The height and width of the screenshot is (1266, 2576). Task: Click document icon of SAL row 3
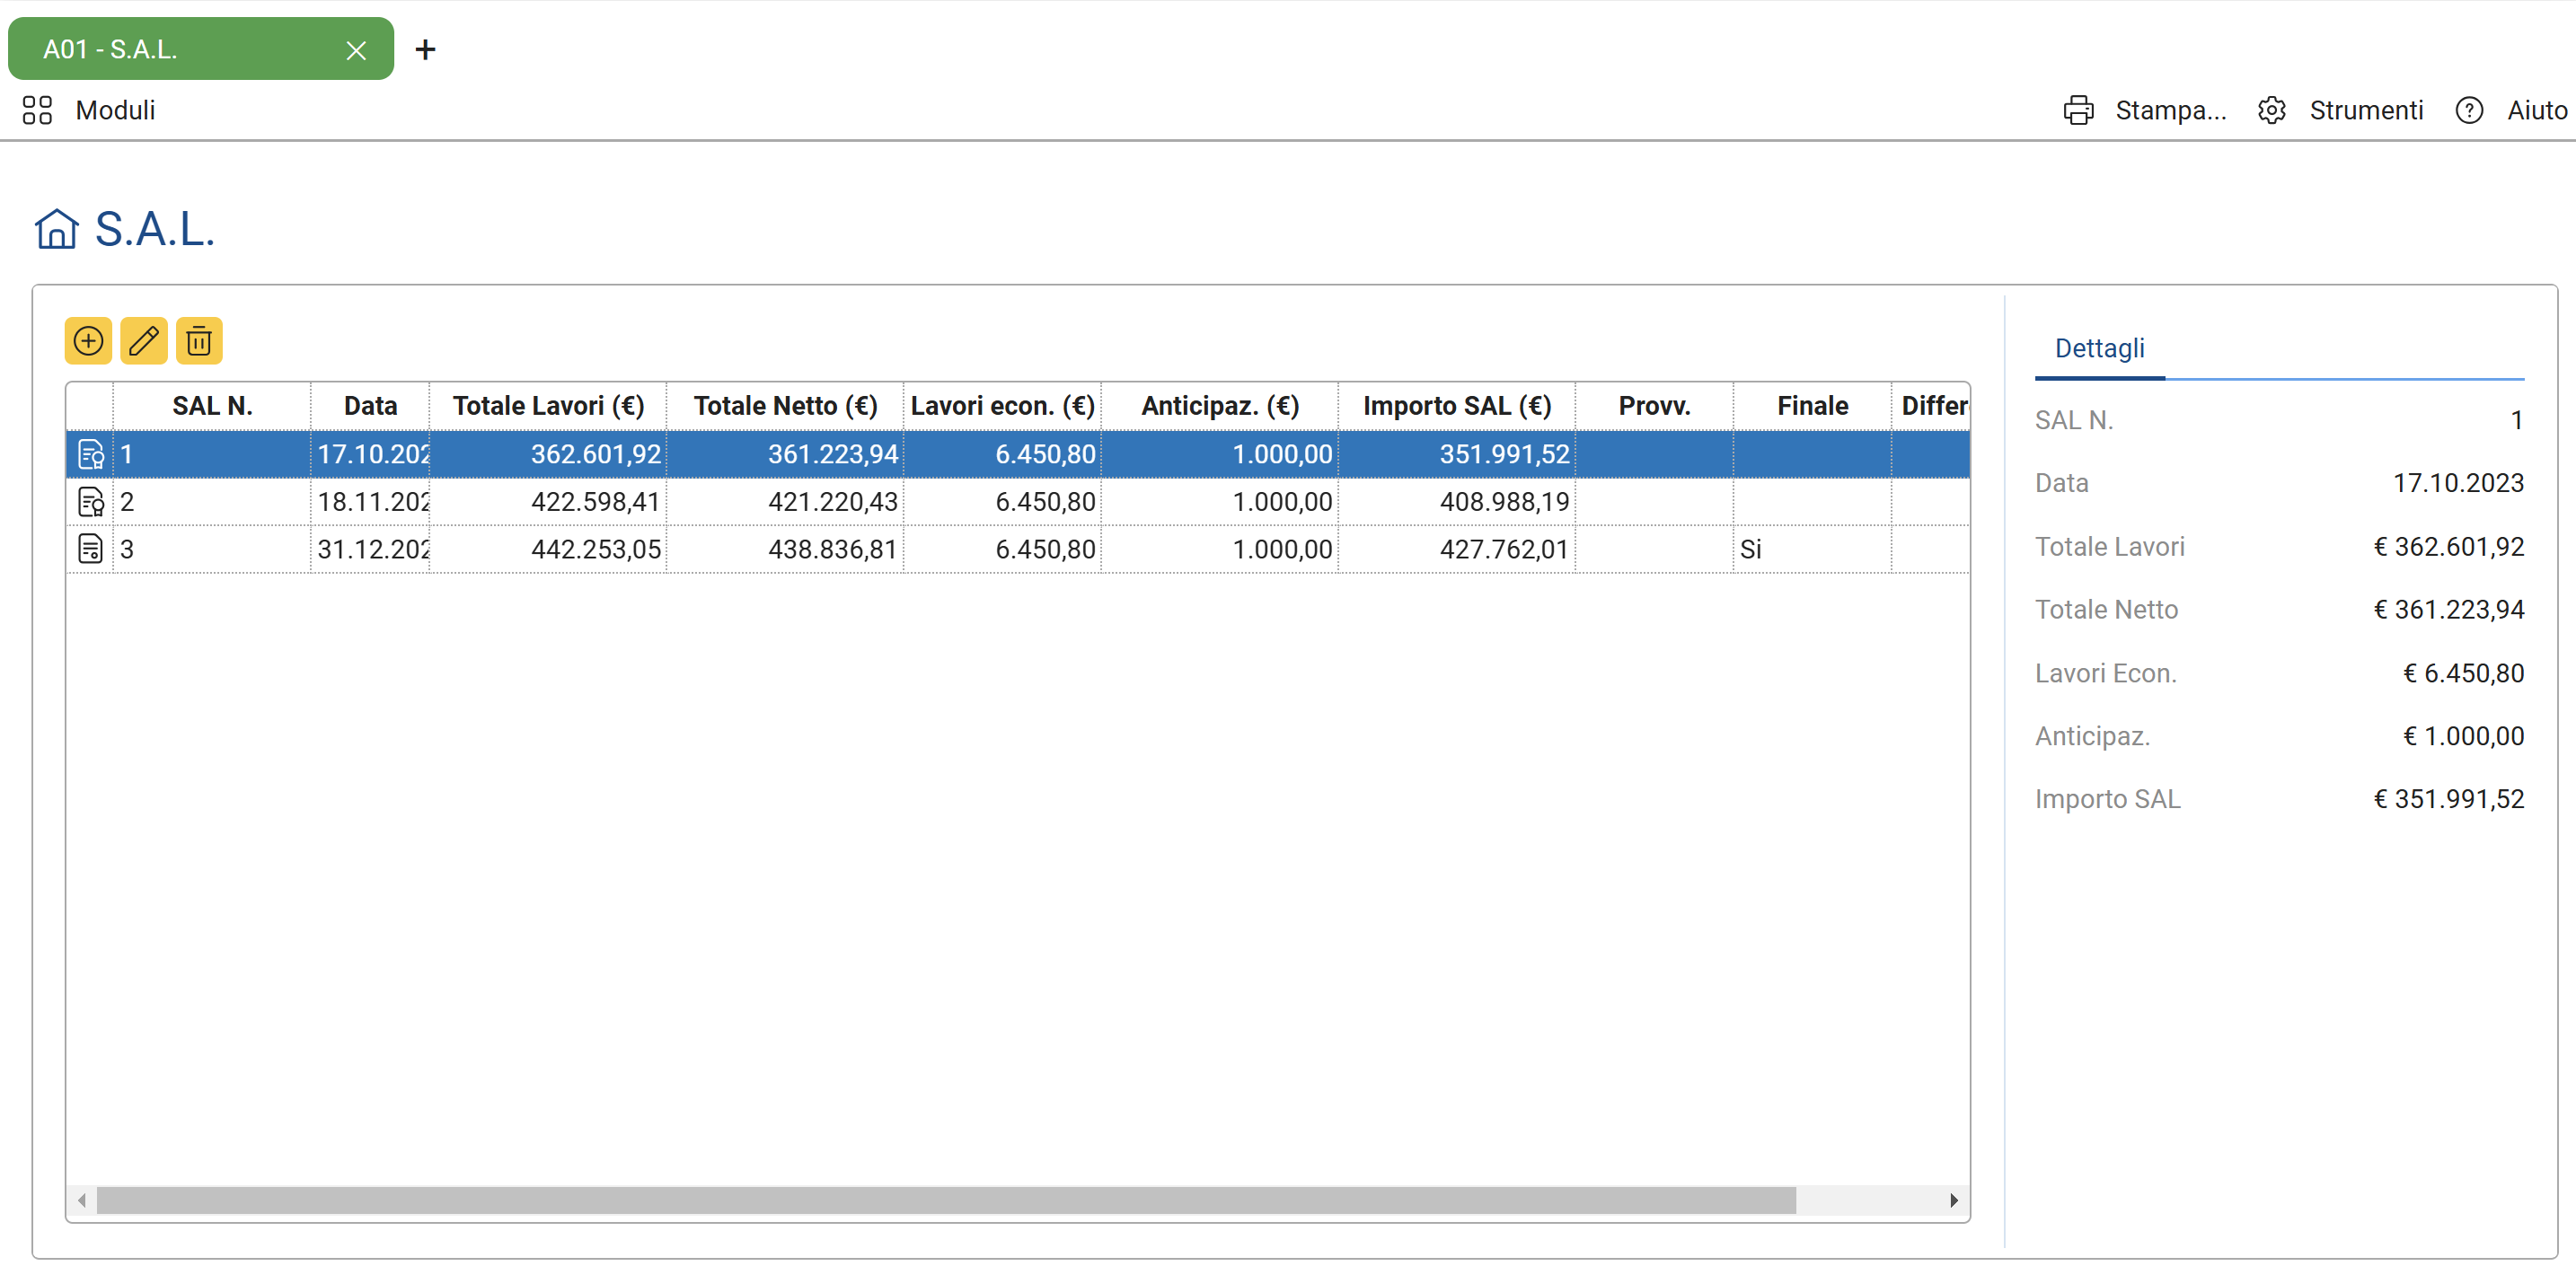(90, 549)
